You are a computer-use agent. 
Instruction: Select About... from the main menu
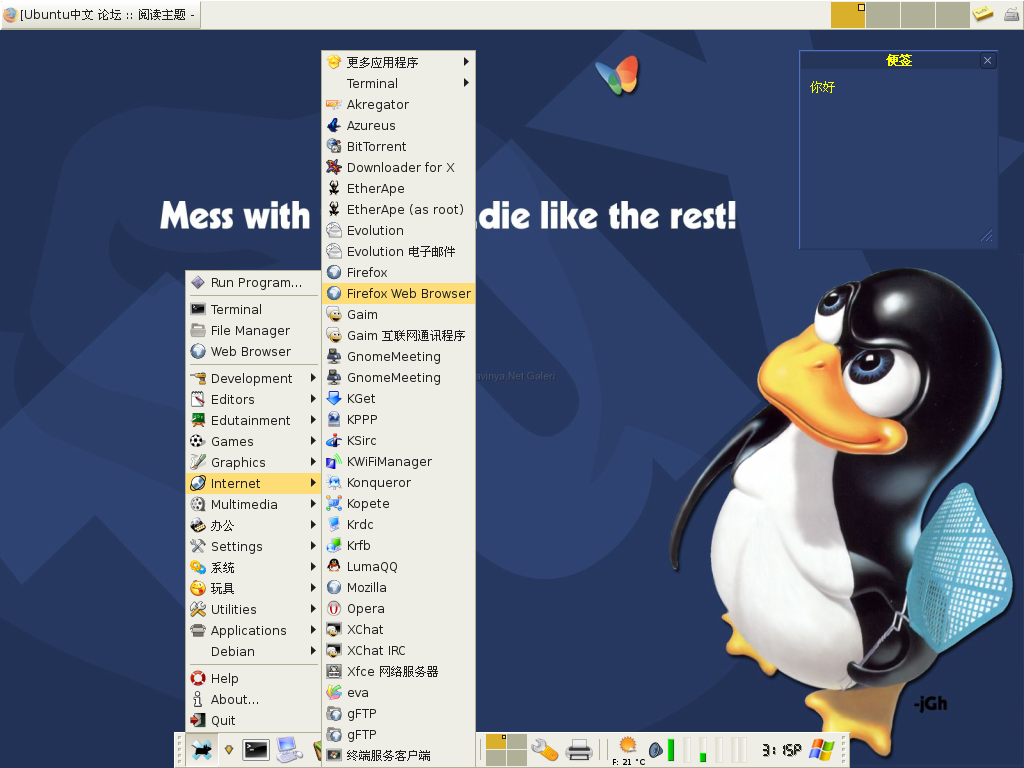(253, 699)
